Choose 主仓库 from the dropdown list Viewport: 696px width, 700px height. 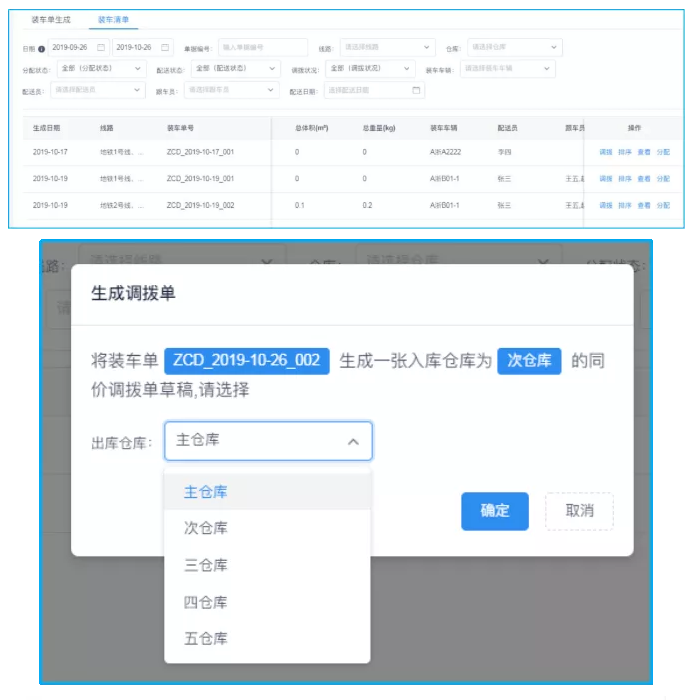[267, 492]
